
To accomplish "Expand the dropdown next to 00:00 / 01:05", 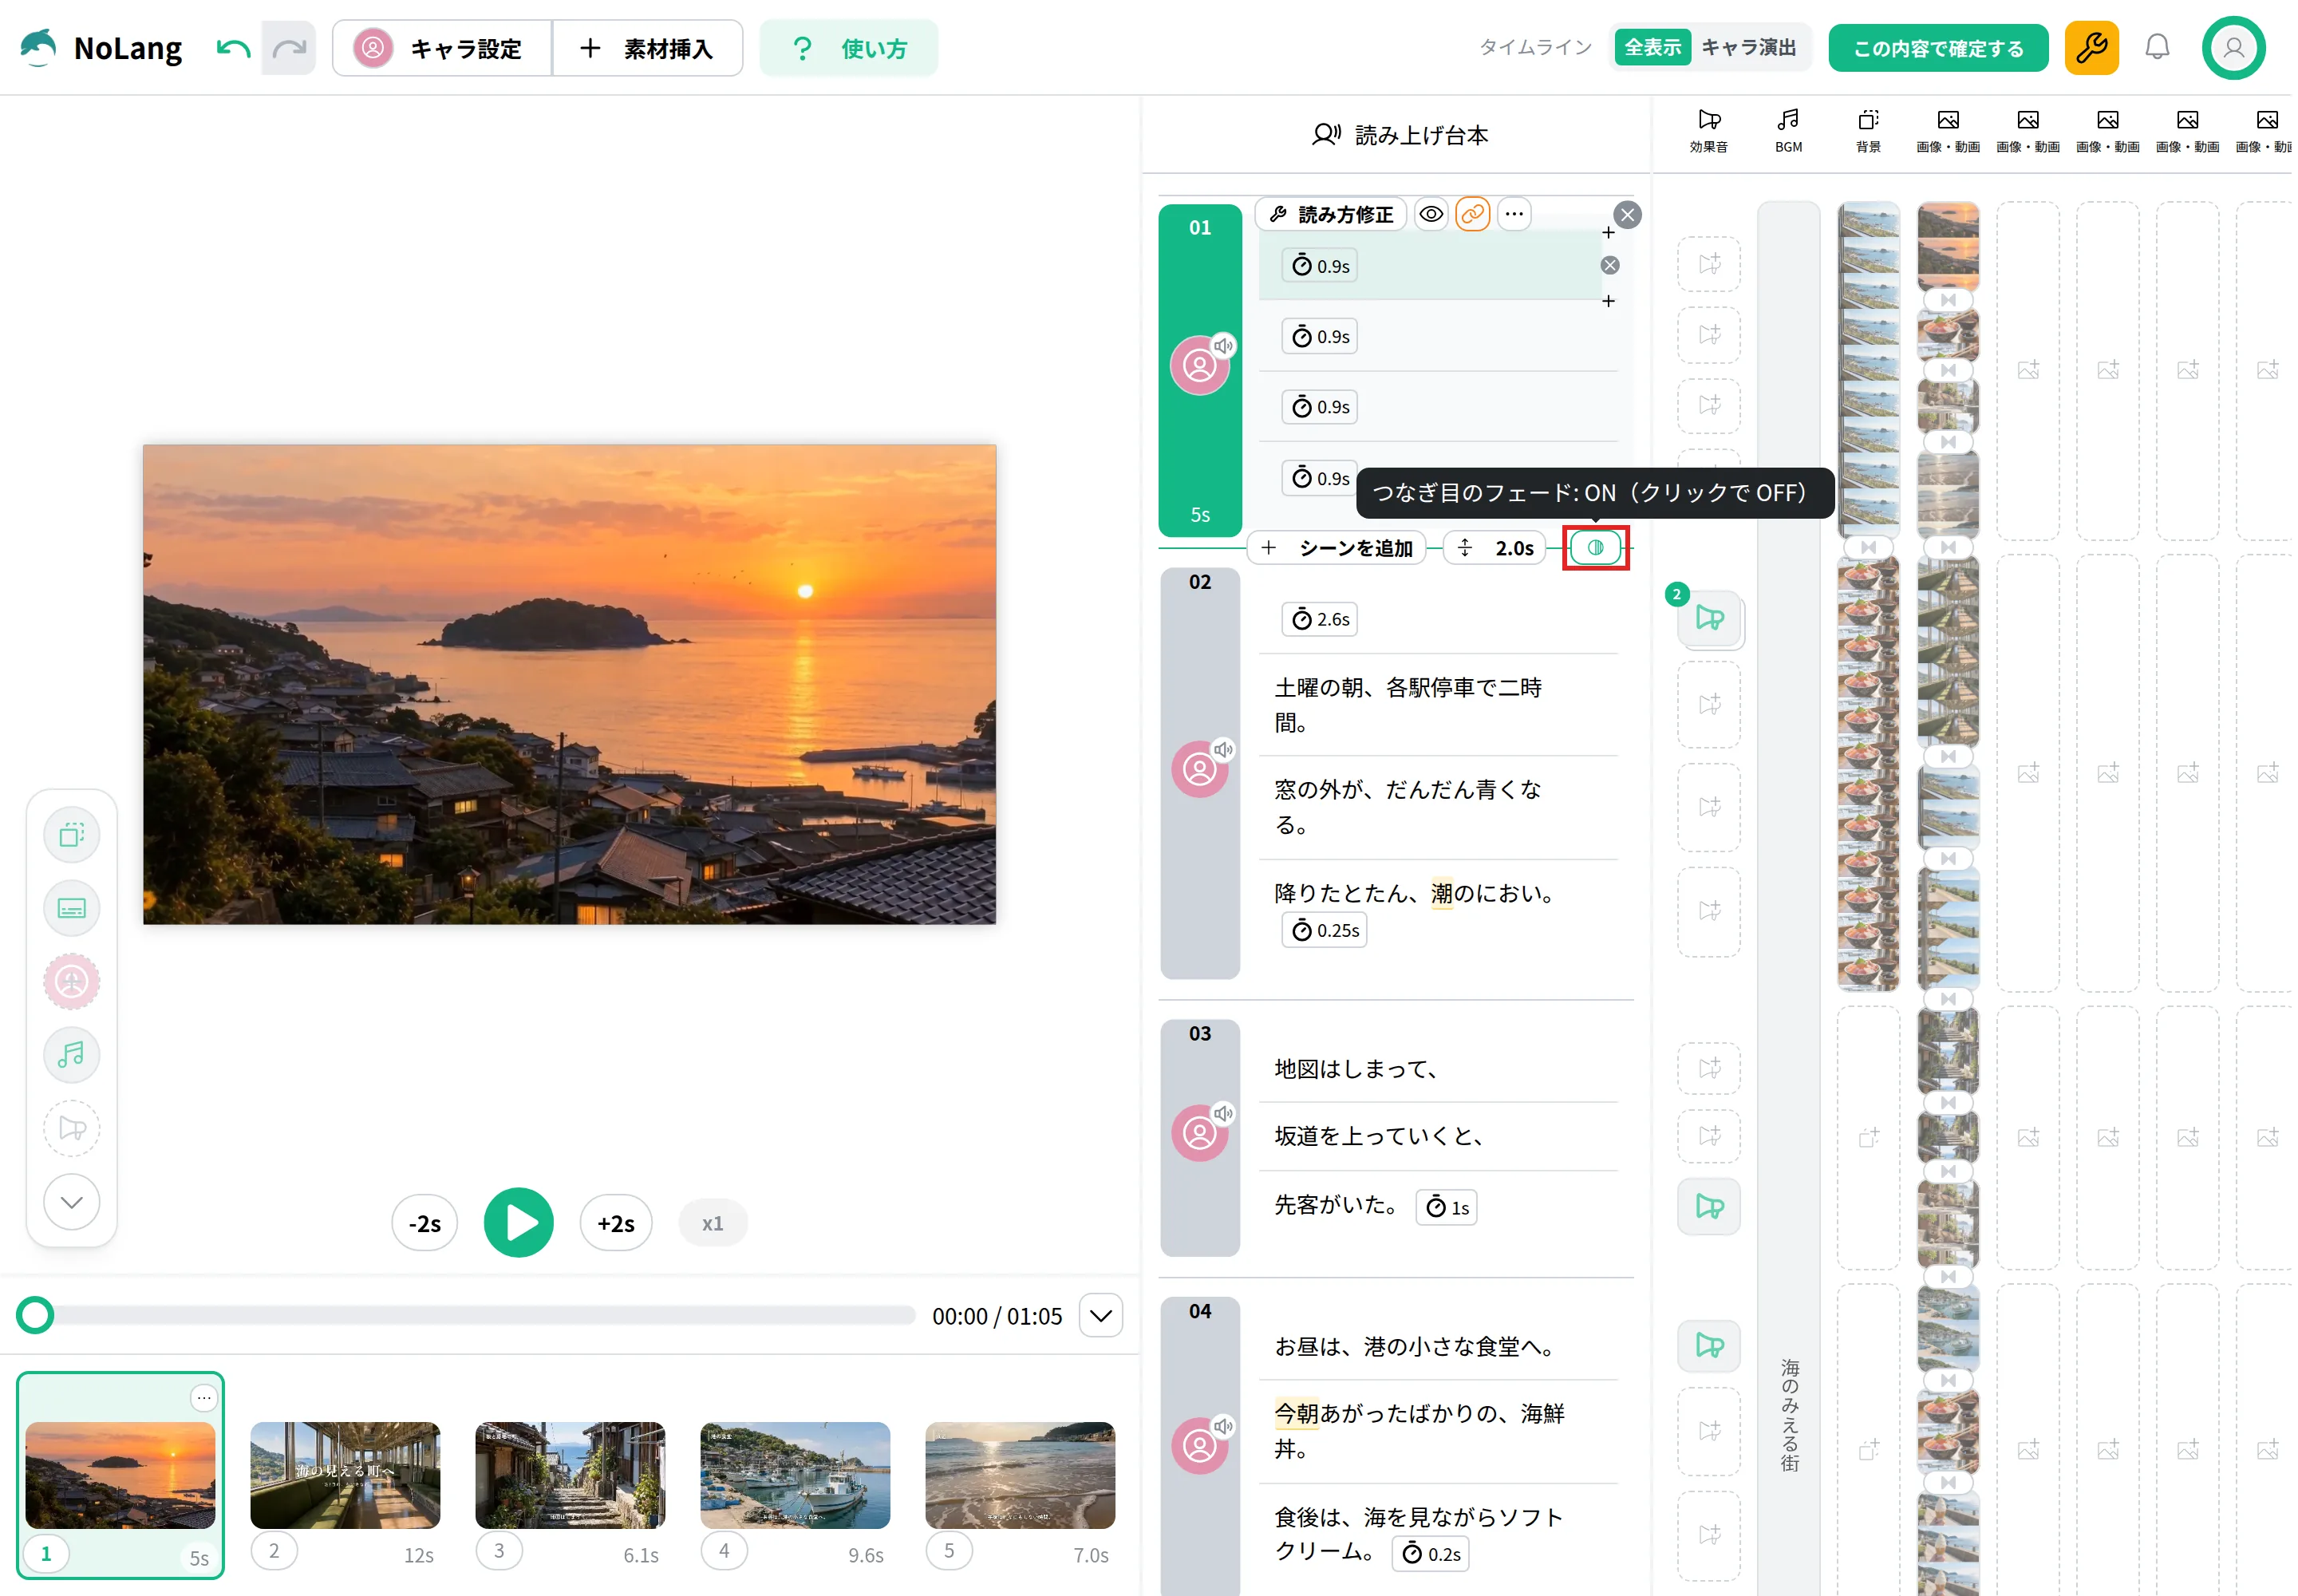I will (1100, 1316).
